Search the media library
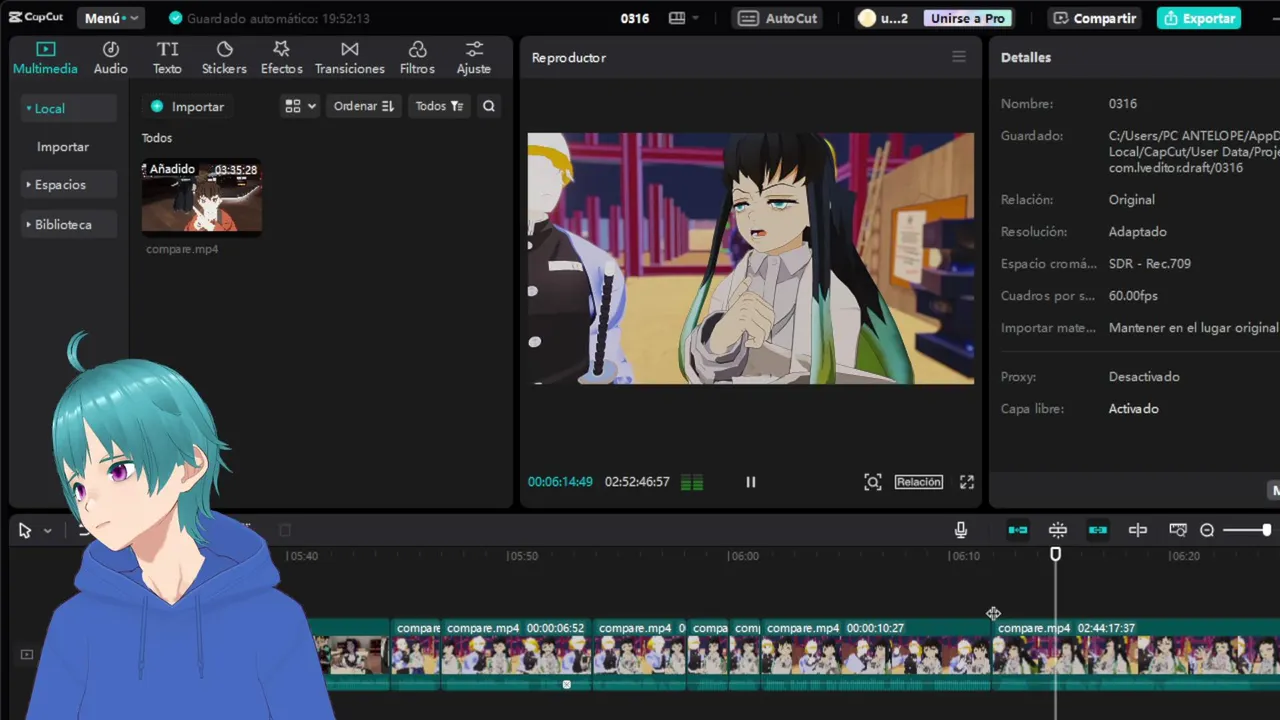The image size is (1280, 720). point(489,106)
